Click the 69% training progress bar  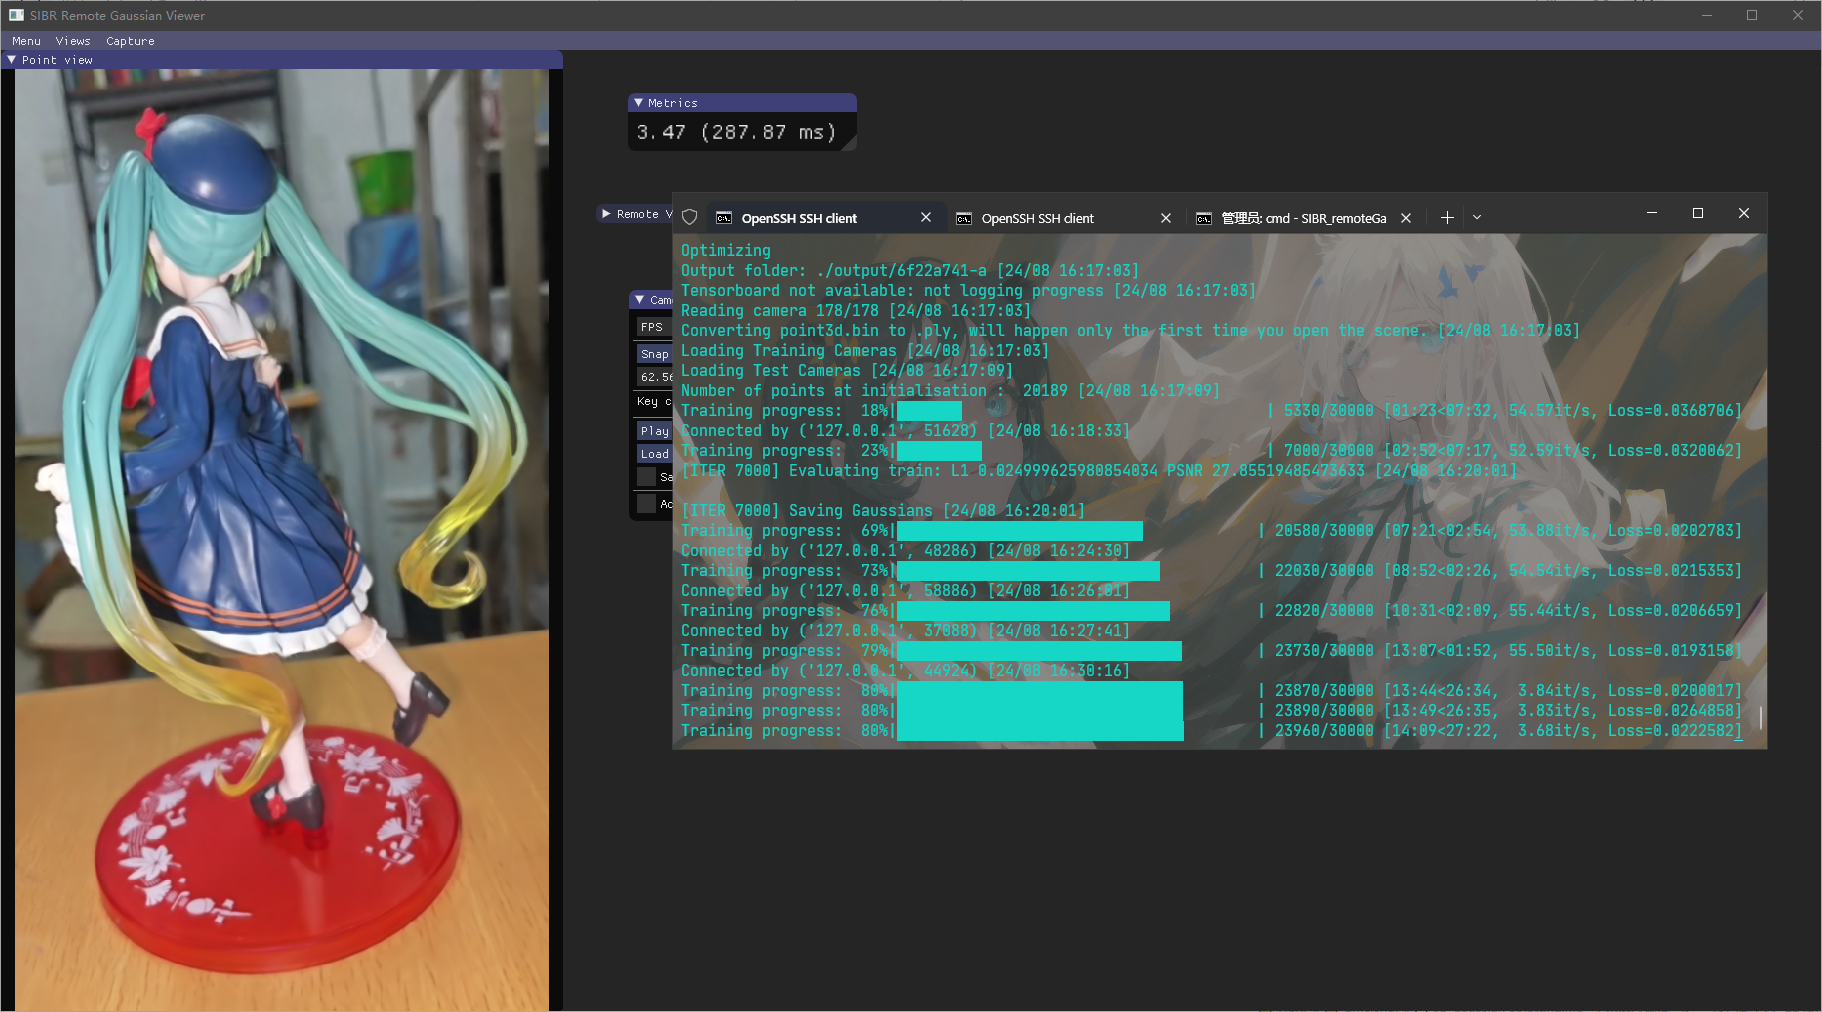tap(1020, 531)
